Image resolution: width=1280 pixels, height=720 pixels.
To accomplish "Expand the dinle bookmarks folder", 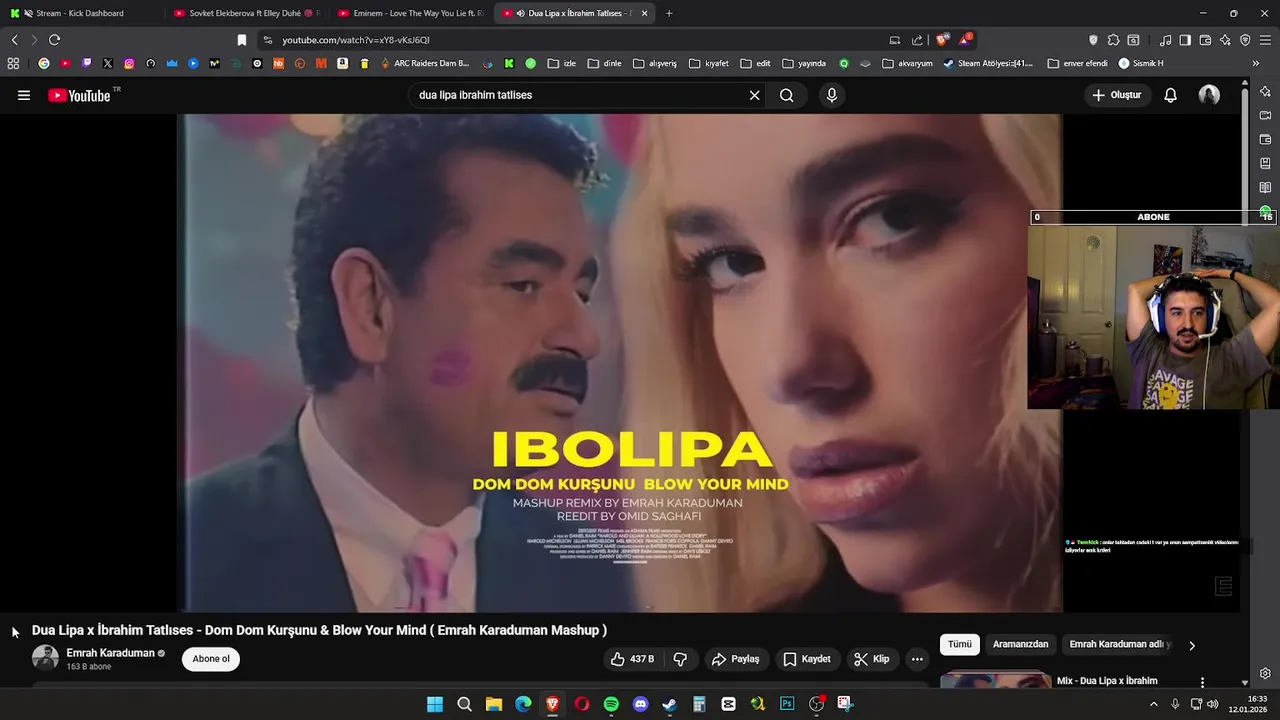I will coord(605,63).
